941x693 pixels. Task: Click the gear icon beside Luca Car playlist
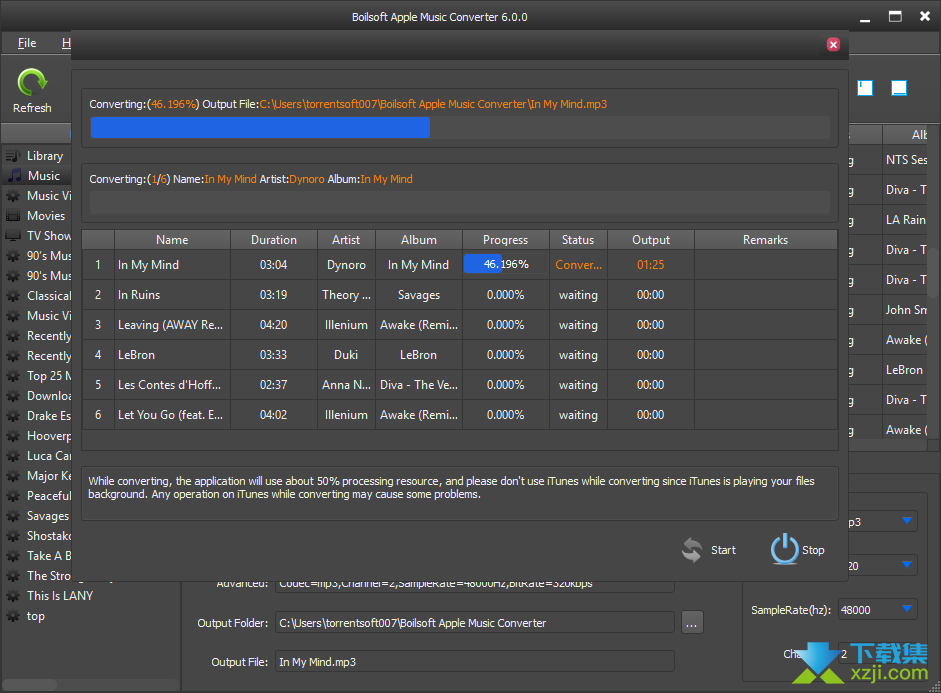pyautogui.click(x=13, y=456)
